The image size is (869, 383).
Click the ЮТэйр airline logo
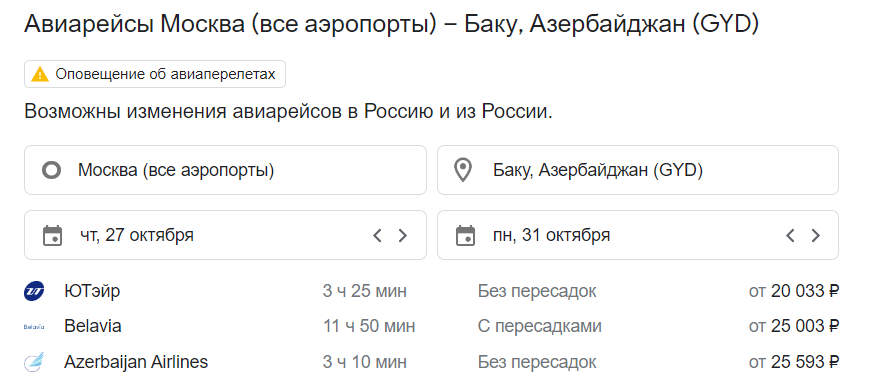[x=34, y=291]
